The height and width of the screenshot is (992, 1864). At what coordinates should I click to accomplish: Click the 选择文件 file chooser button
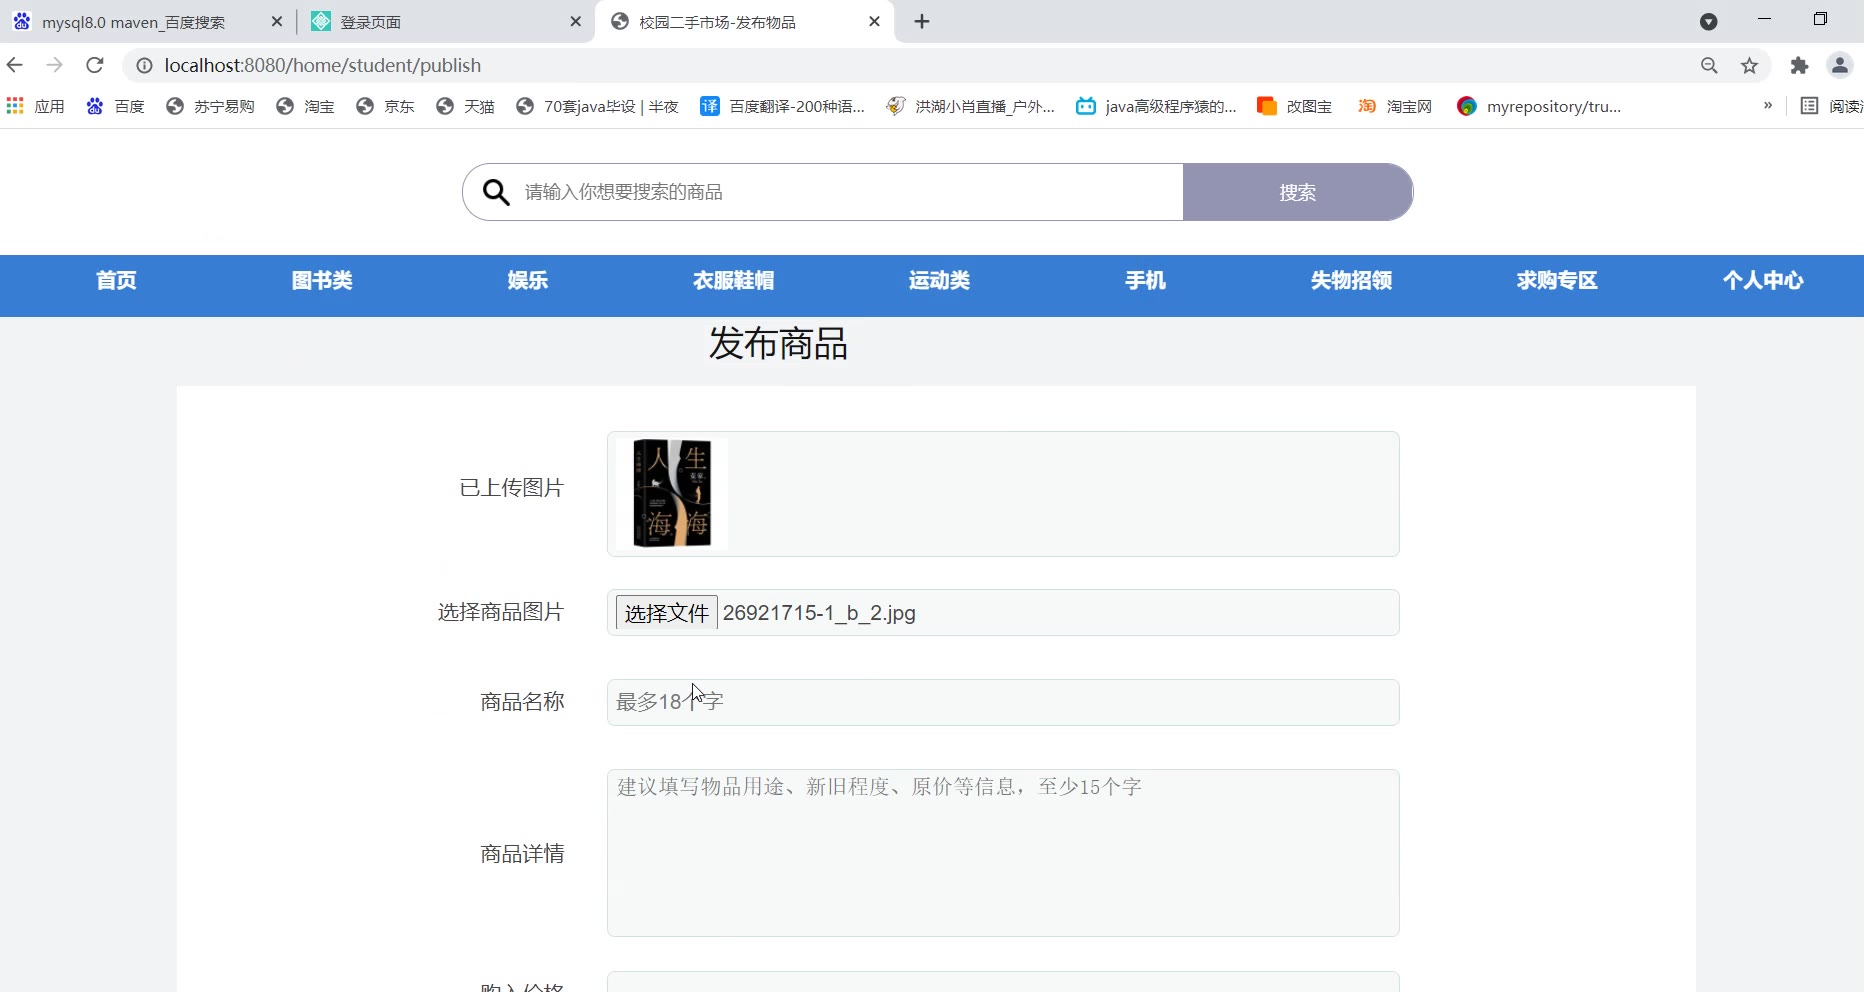(666, 613)
